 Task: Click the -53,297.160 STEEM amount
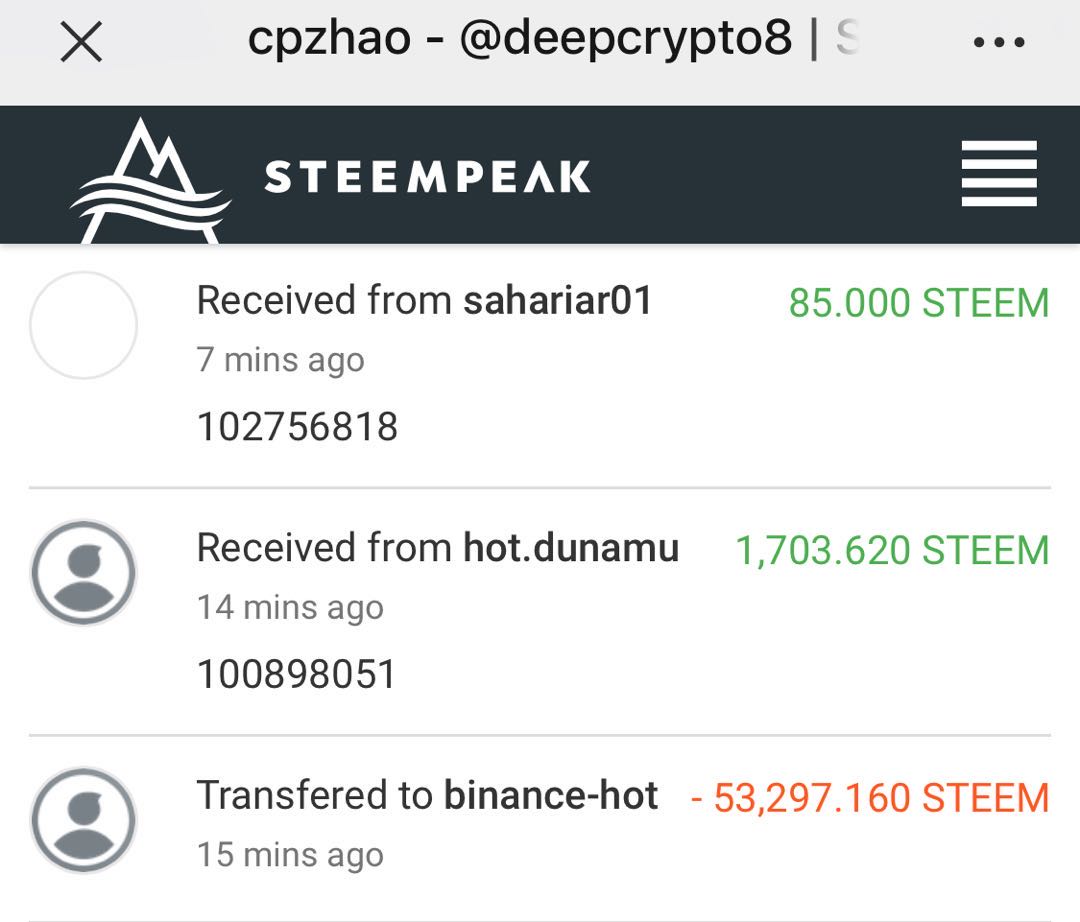pyautogui.click(x=870, y=799)
